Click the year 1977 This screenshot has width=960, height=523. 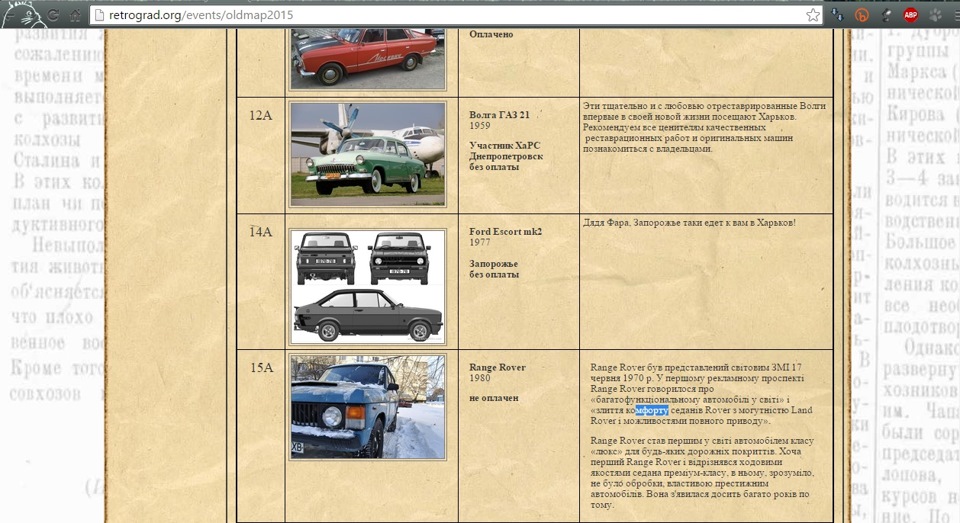click(479, 242)
